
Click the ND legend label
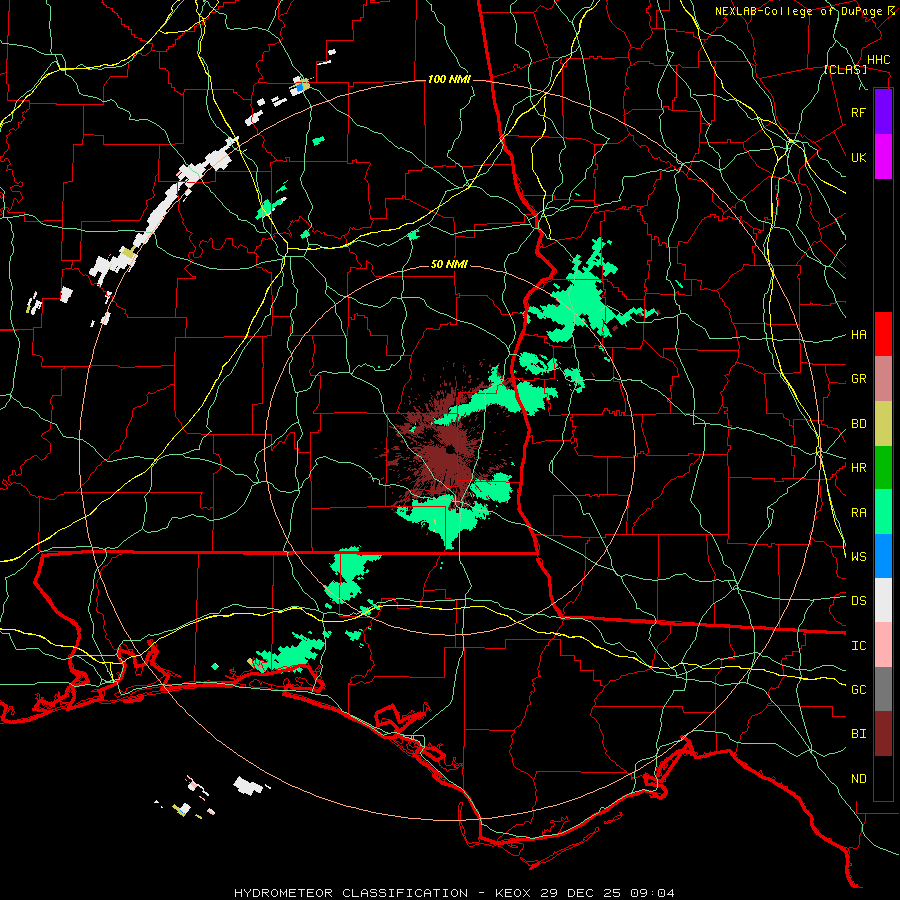point(858,779)
